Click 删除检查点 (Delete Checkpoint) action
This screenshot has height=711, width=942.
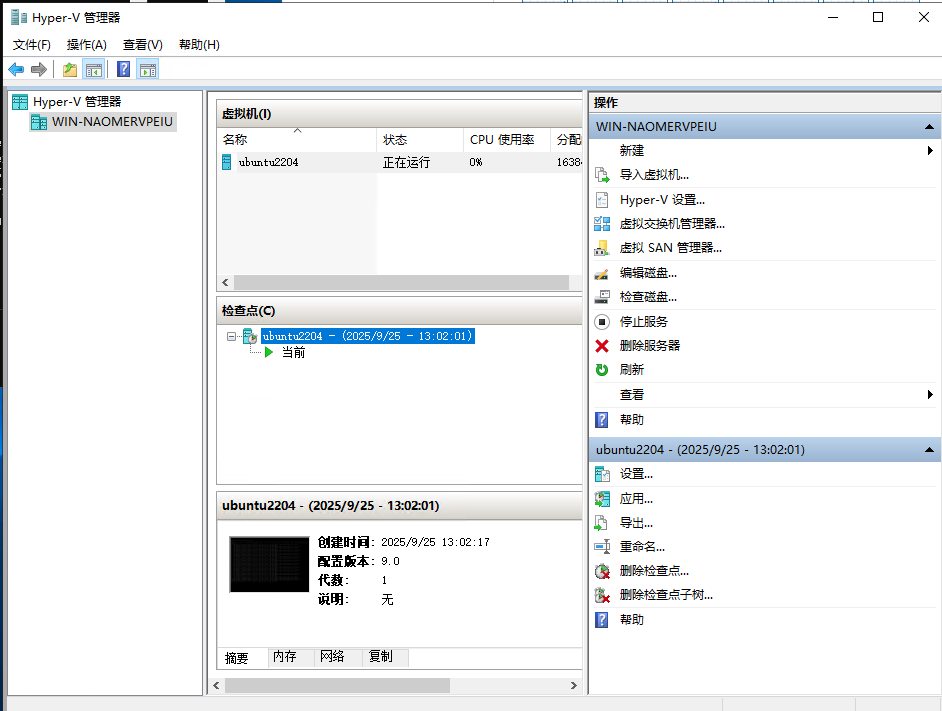point(654,571)
